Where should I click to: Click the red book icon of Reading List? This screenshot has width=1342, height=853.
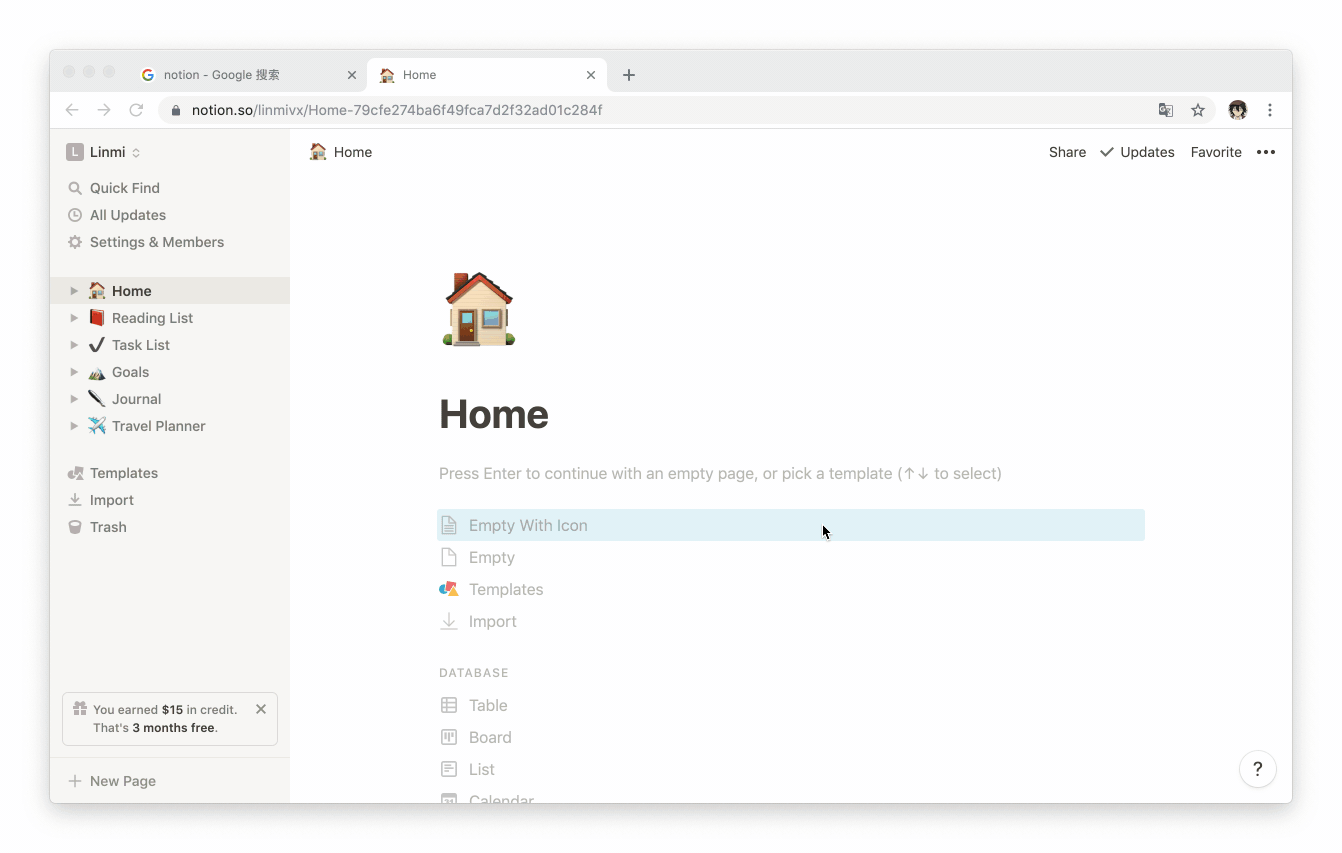pos(97,318)
